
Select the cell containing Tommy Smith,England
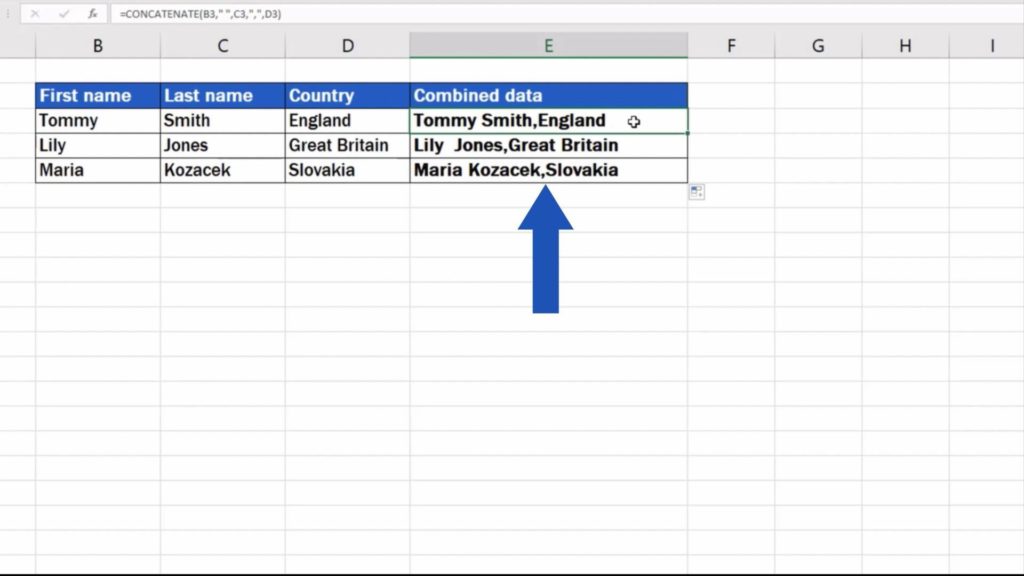(x=548, y=120)
